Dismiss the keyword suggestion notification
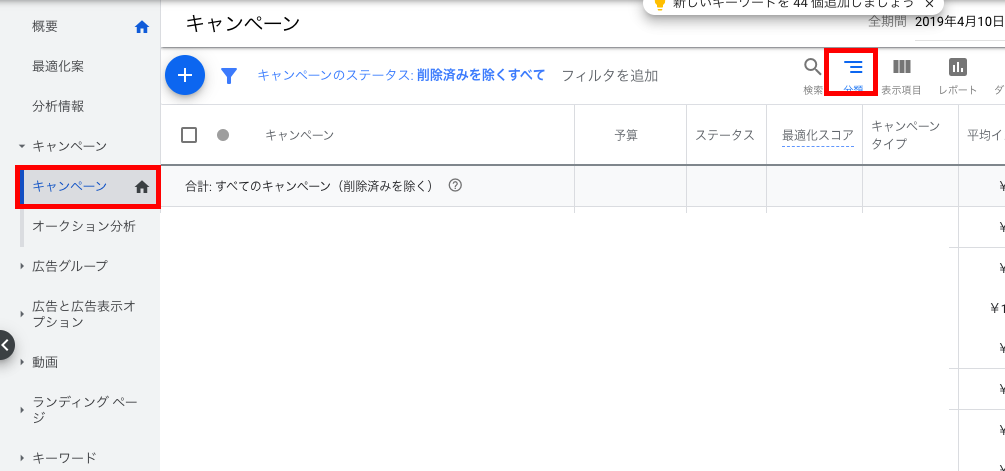Viewport: 1005px width, 471px height. [x=929, y=4]
